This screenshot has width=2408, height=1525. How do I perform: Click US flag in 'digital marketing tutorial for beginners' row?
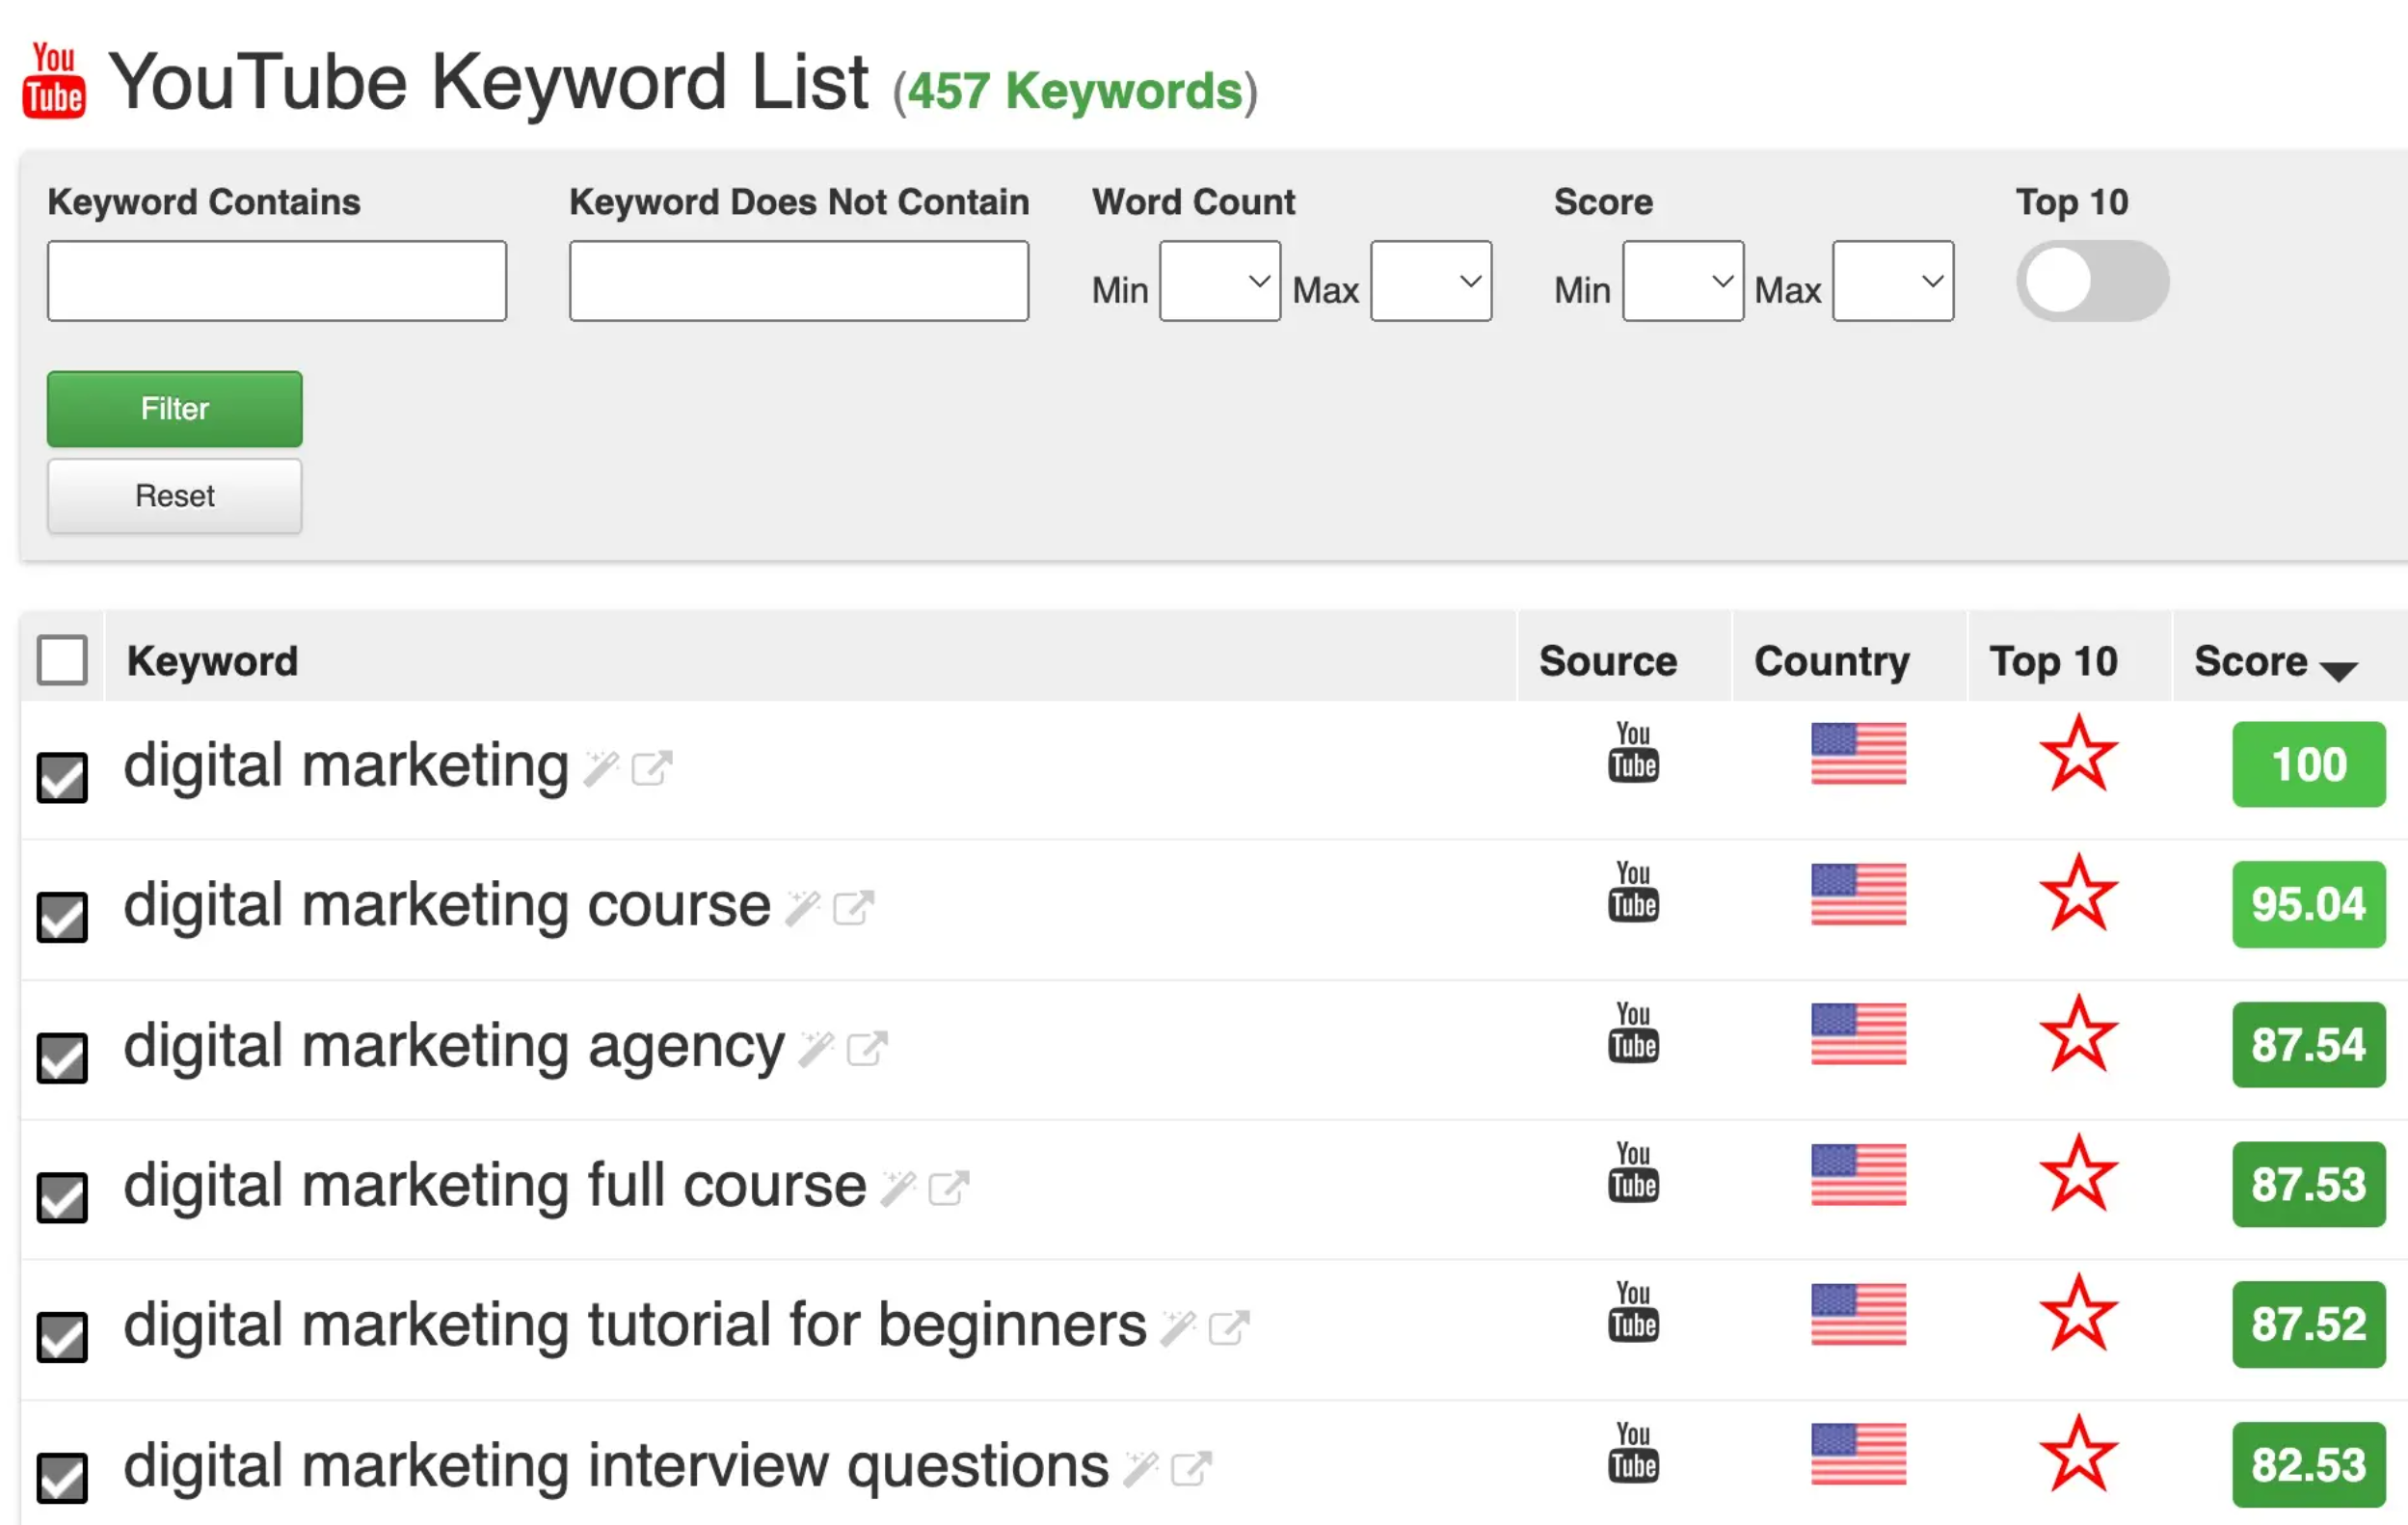pyautogui.click(x=1858, y=1314)
